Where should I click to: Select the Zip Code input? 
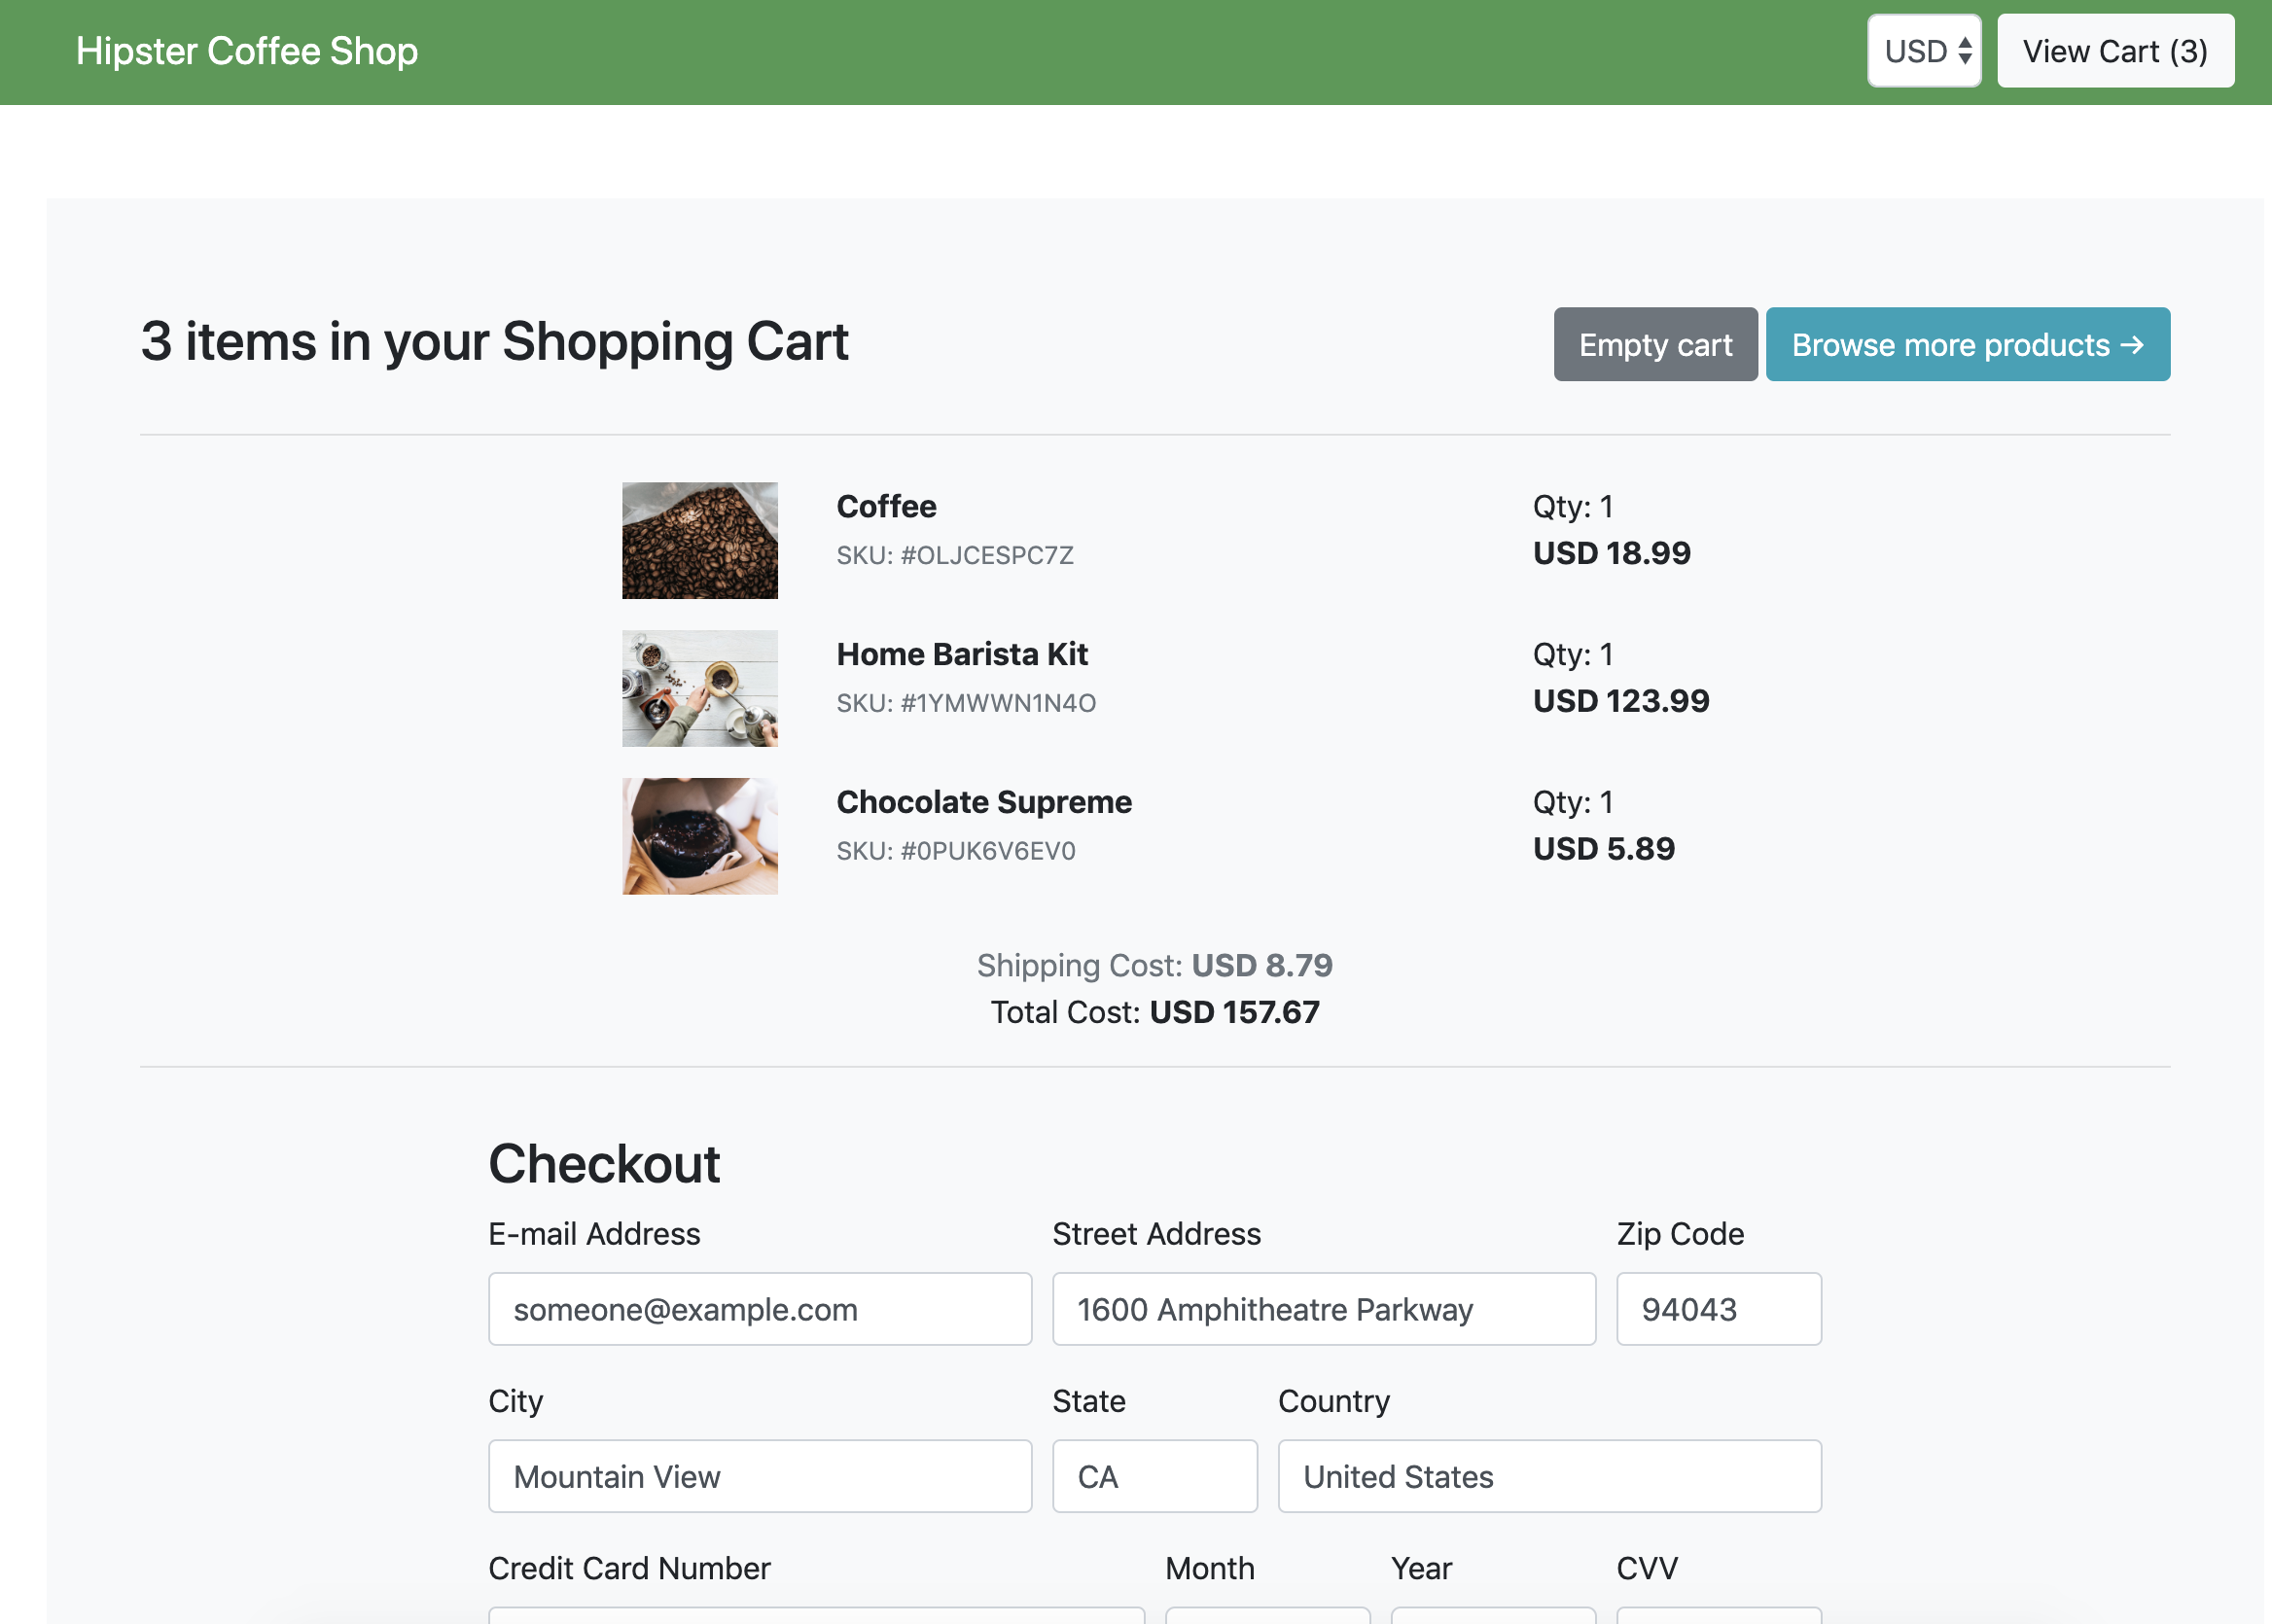coord(1718,1309)
